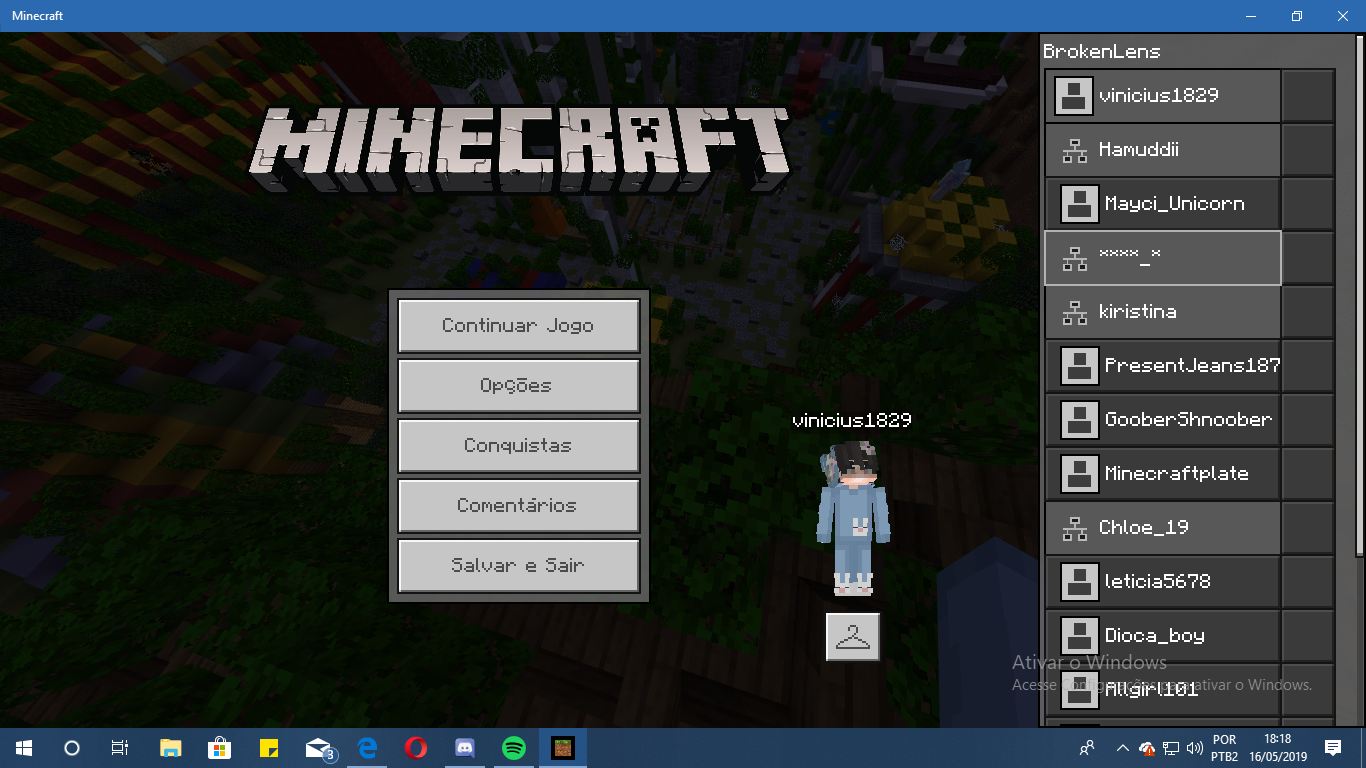Click the controller icon beside Dioca_boy
This screenshot has width=1366, height=768.
pyautogui.click(x=1079, y=636)
